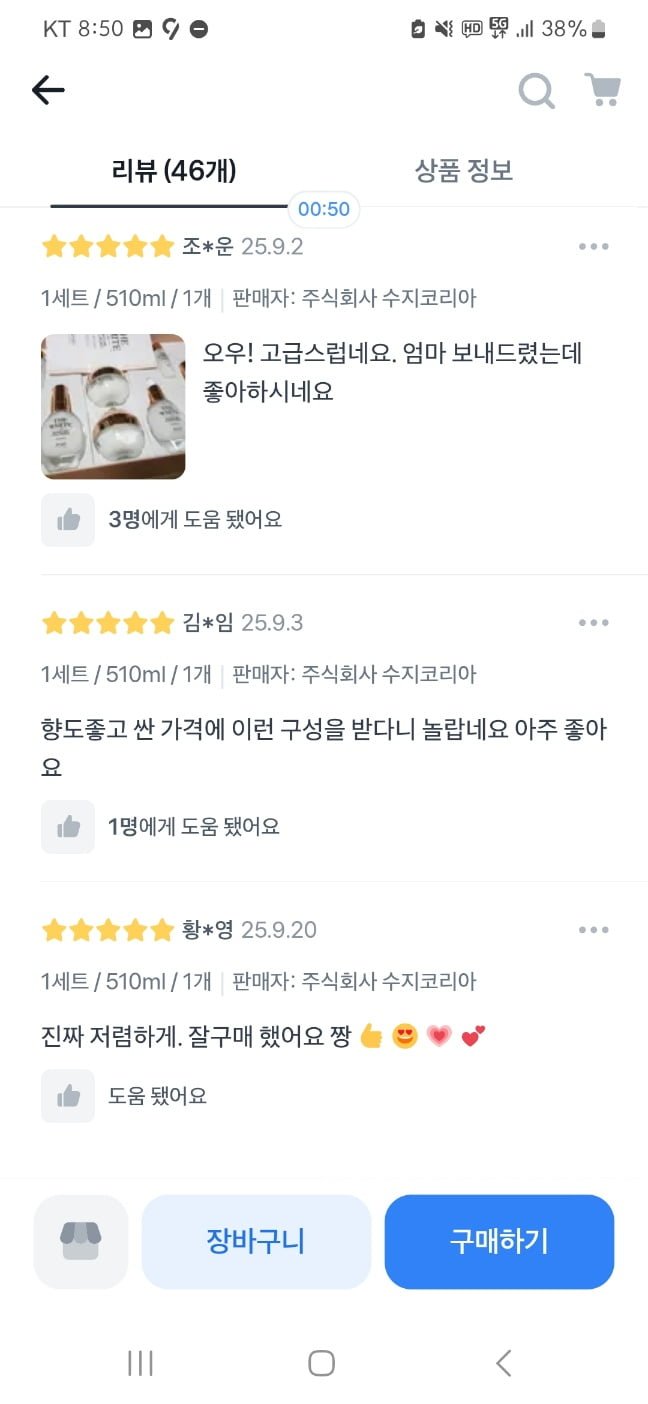Viewport: 648px width, 1404px height.
Task: Open three-dot menu on 김*임's review
Action: point(593,623)
